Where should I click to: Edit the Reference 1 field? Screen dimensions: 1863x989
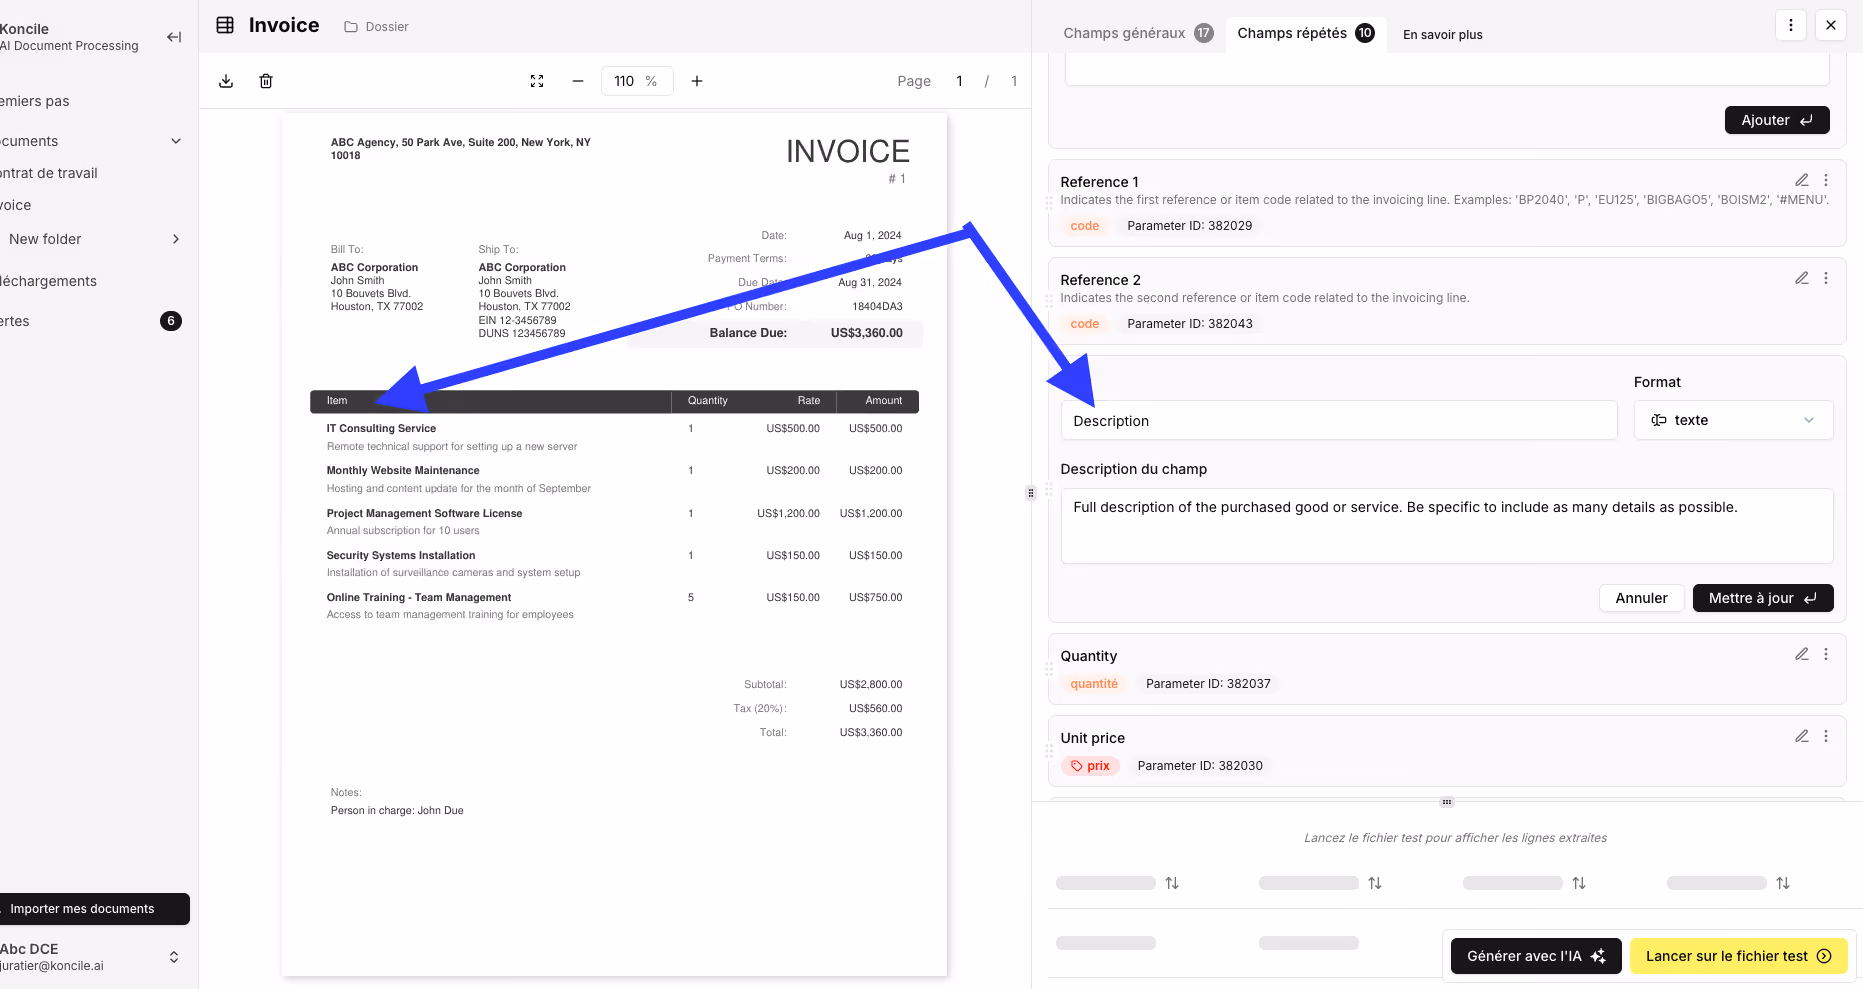(1802, 180)
